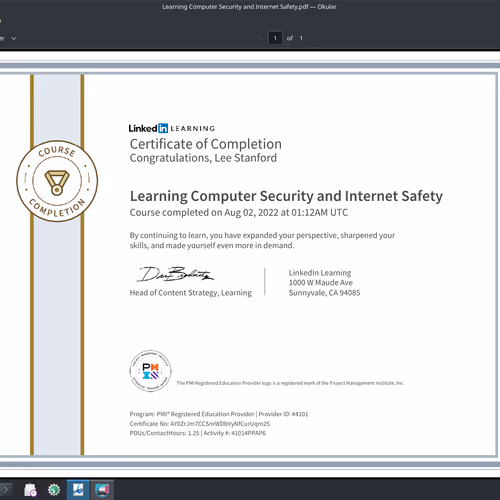Open the screen recorder app in taskbar
The height and width of the screenshot is (500, 500).
[x=102, y=490]
